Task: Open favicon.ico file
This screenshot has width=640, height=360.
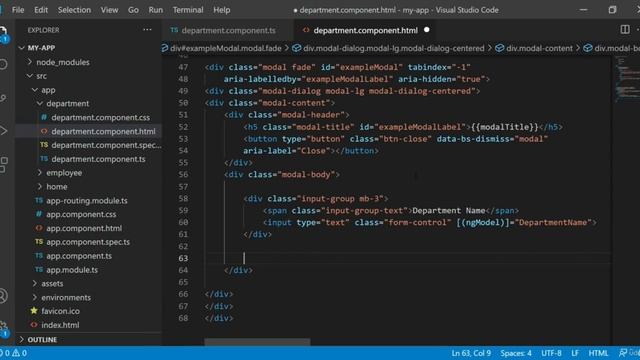Action: pyautogui.click(x=60, y=311)
